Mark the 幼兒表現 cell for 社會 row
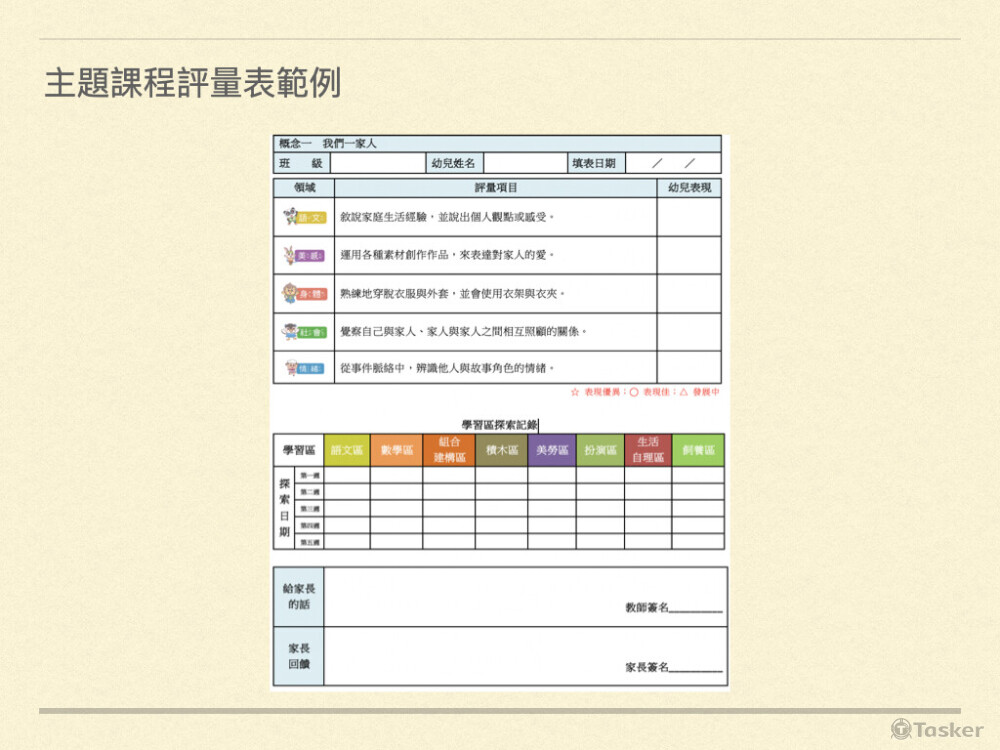Screen dimensions: 1000x750 [x=688, y=332]
